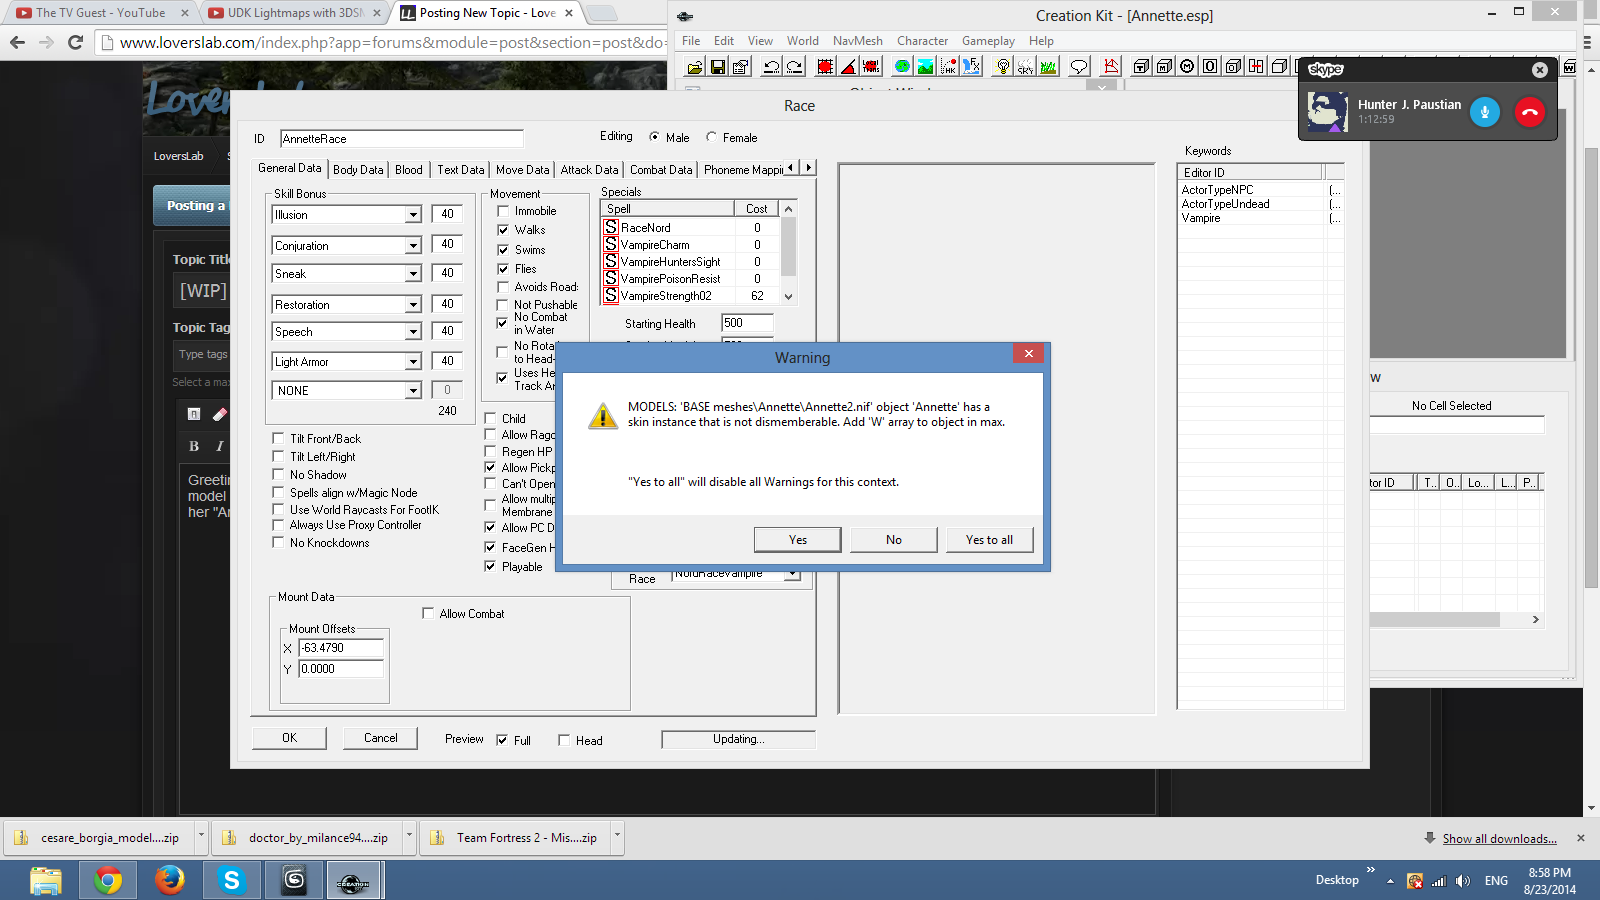Toggle the Sky toolbar icon
Image resolution: width=1600 pixels, height=900 pixels.
(1025, 67)
